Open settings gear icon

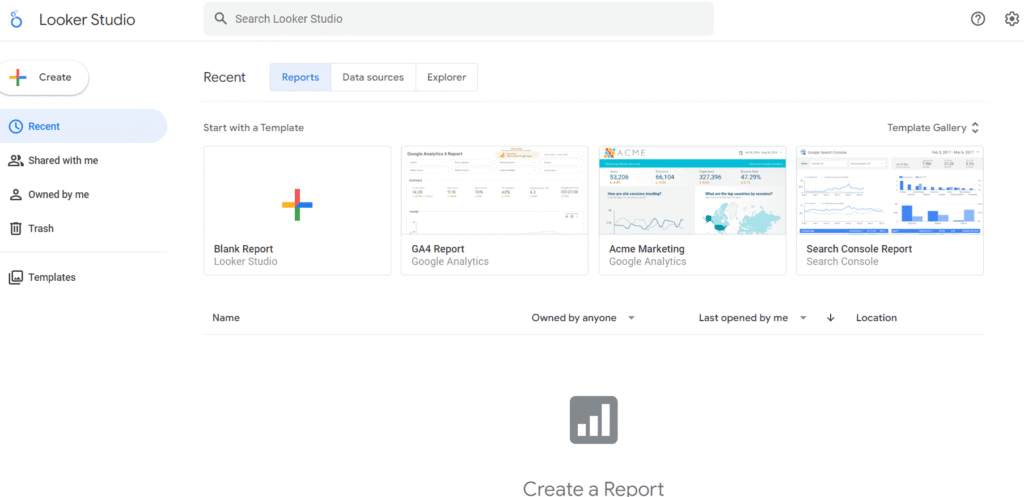[x=1011, y=19]
